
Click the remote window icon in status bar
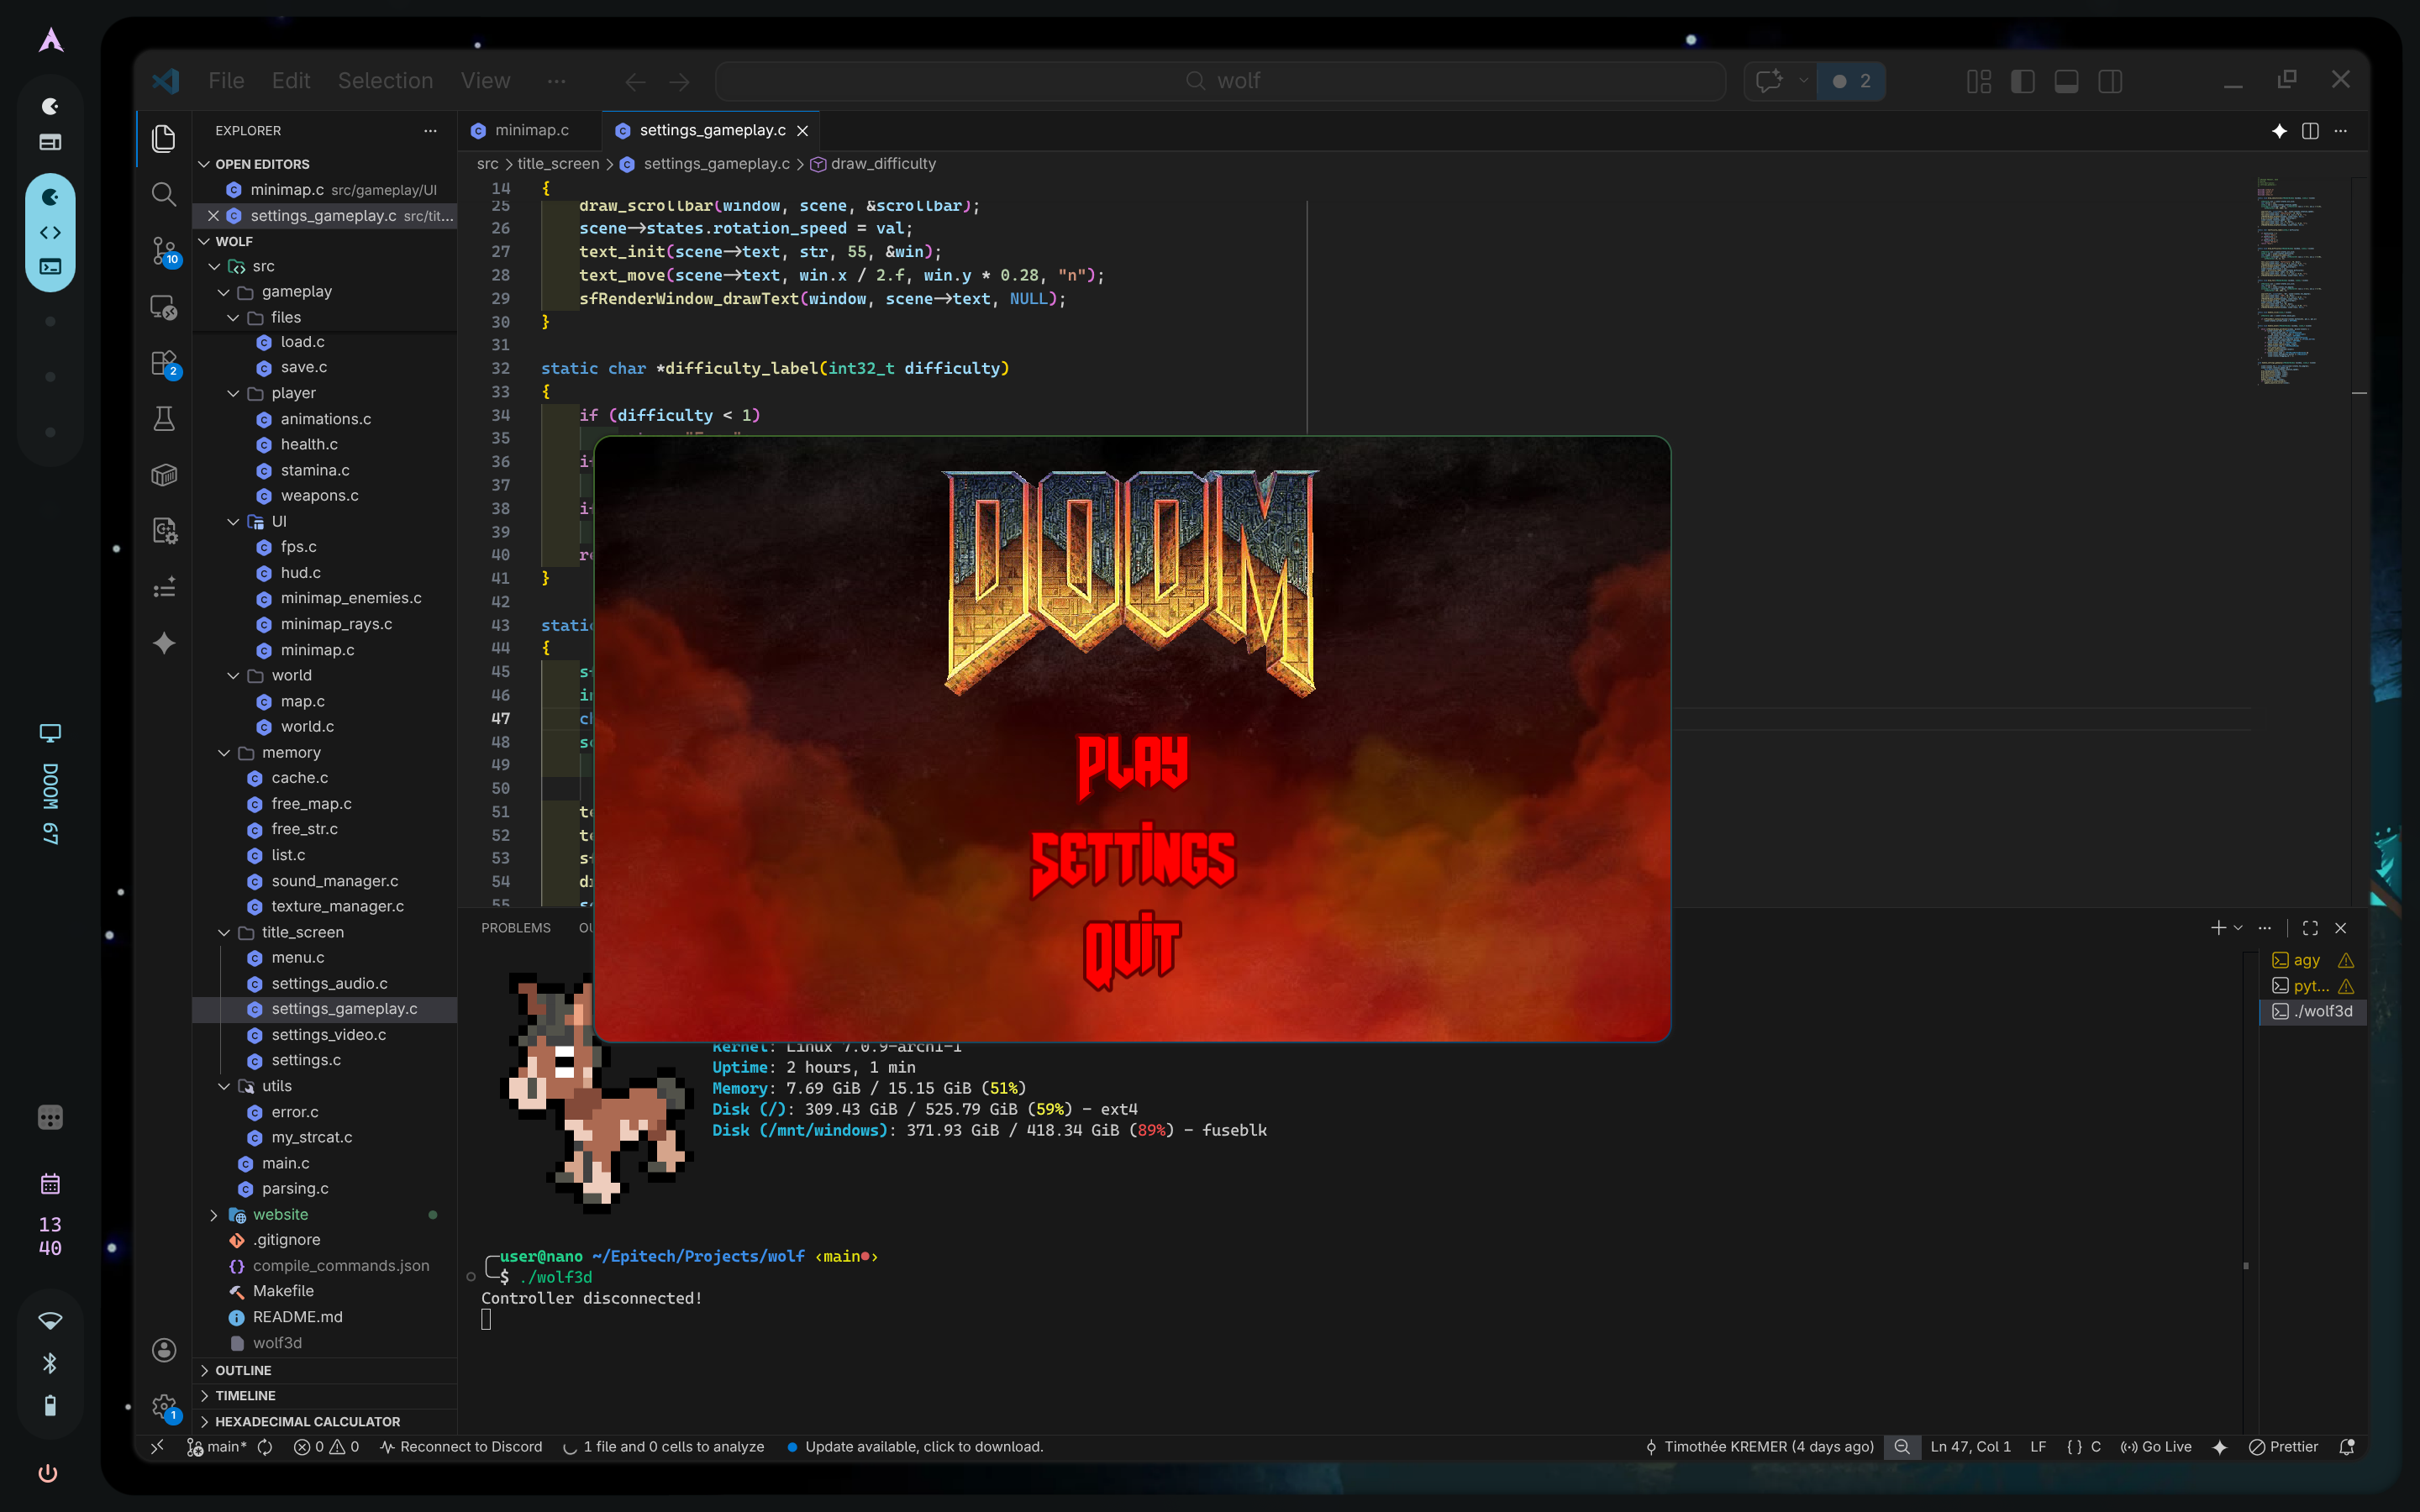tap(157, 1447)
